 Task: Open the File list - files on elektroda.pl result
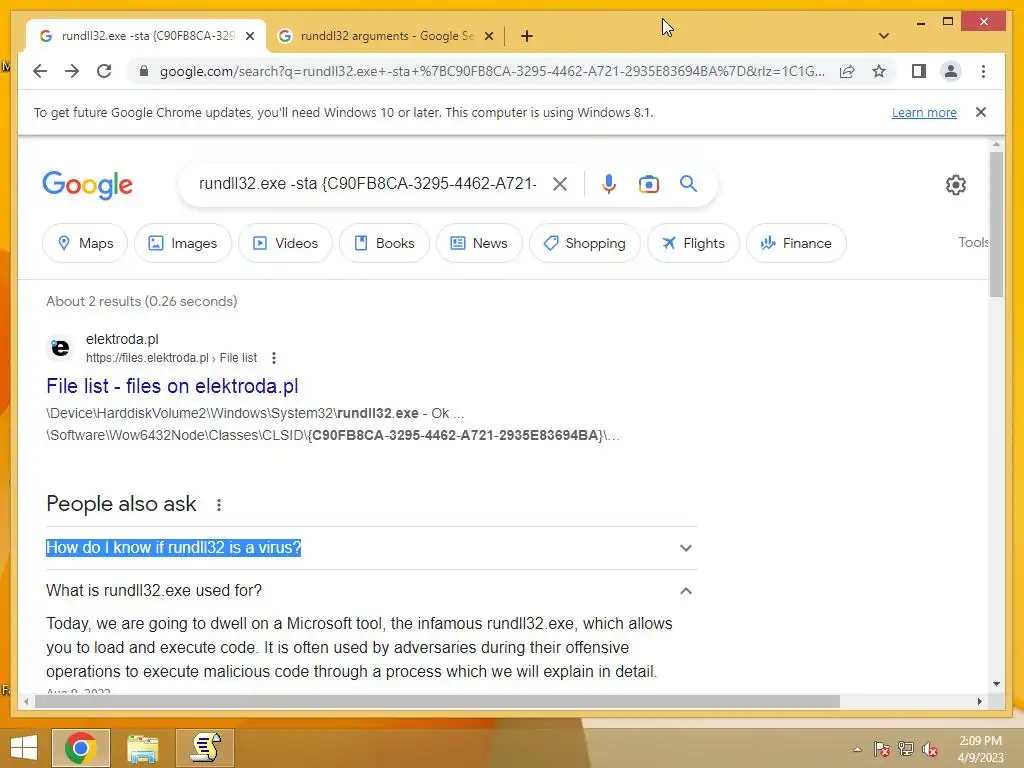pyautogui.click(x=172, y=386)
